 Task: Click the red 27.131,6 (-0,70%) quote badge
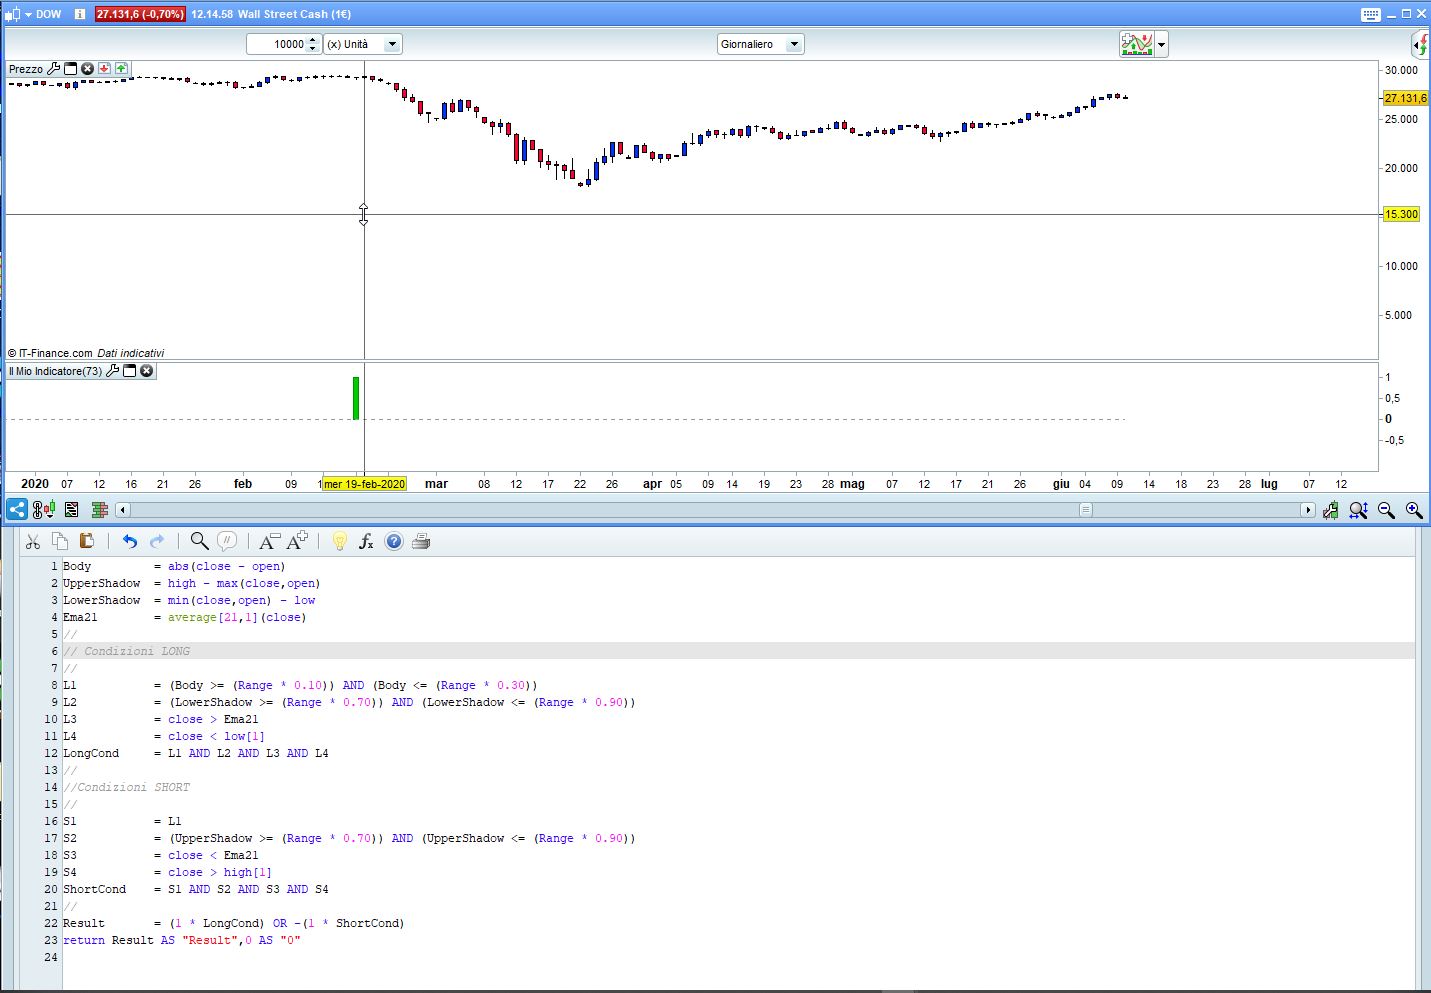point(140,14)
